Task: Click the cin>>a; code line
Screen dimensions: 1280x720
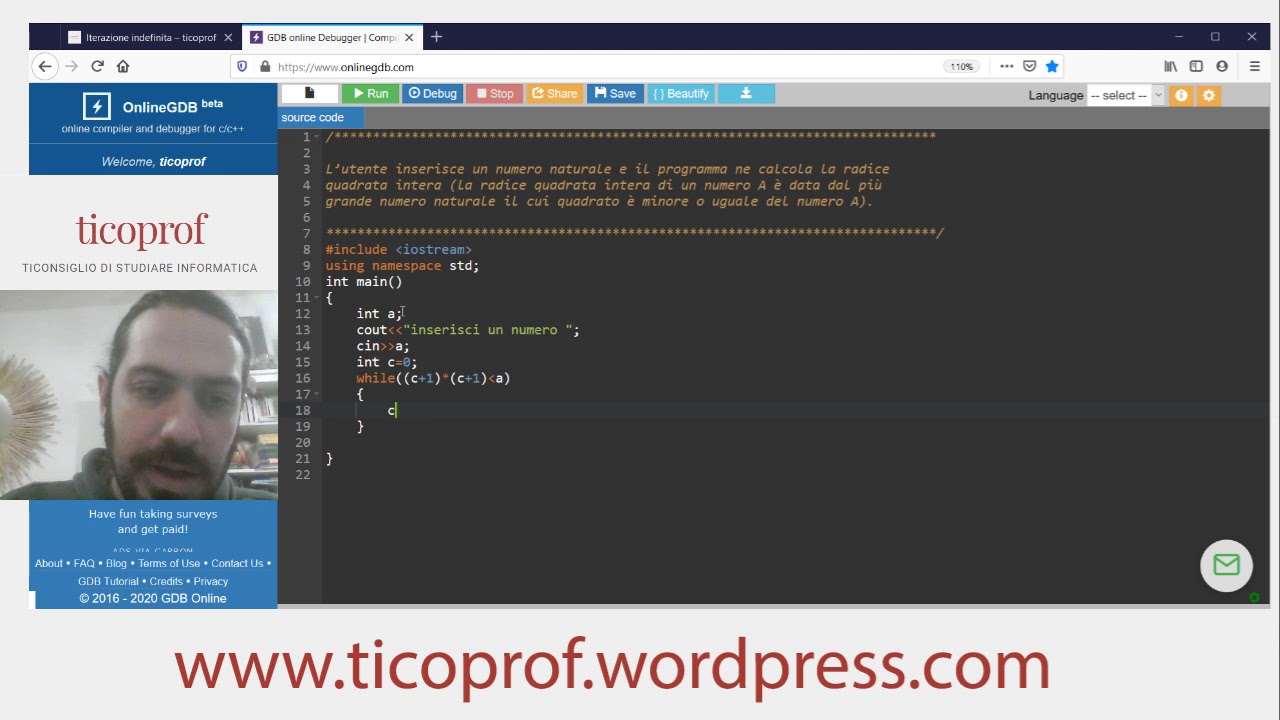Action: (383, 346)
